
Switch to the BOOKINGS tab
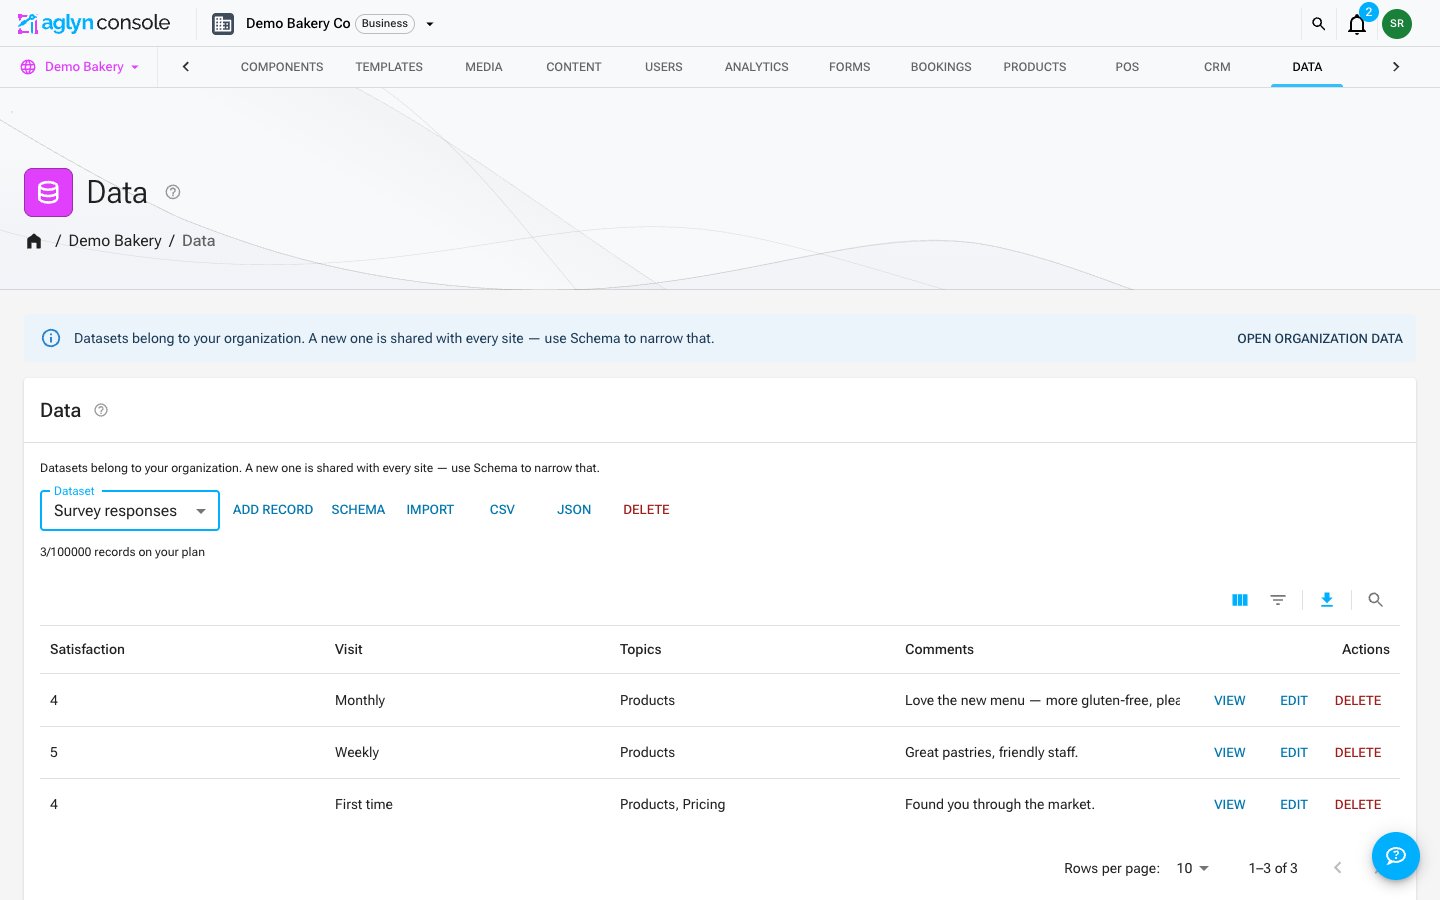click(941, 67)
